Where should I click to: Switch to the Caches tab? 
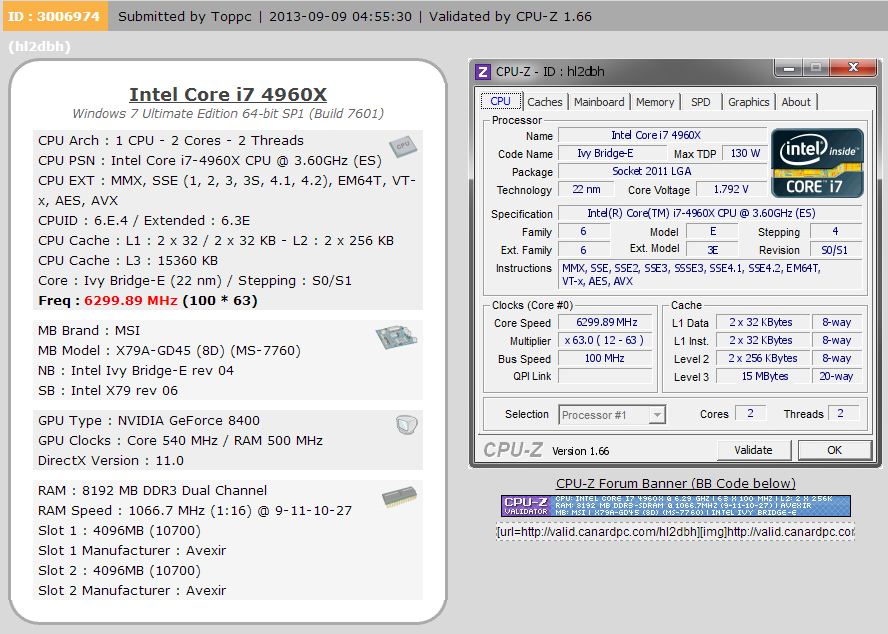click(x=545, y=102)
